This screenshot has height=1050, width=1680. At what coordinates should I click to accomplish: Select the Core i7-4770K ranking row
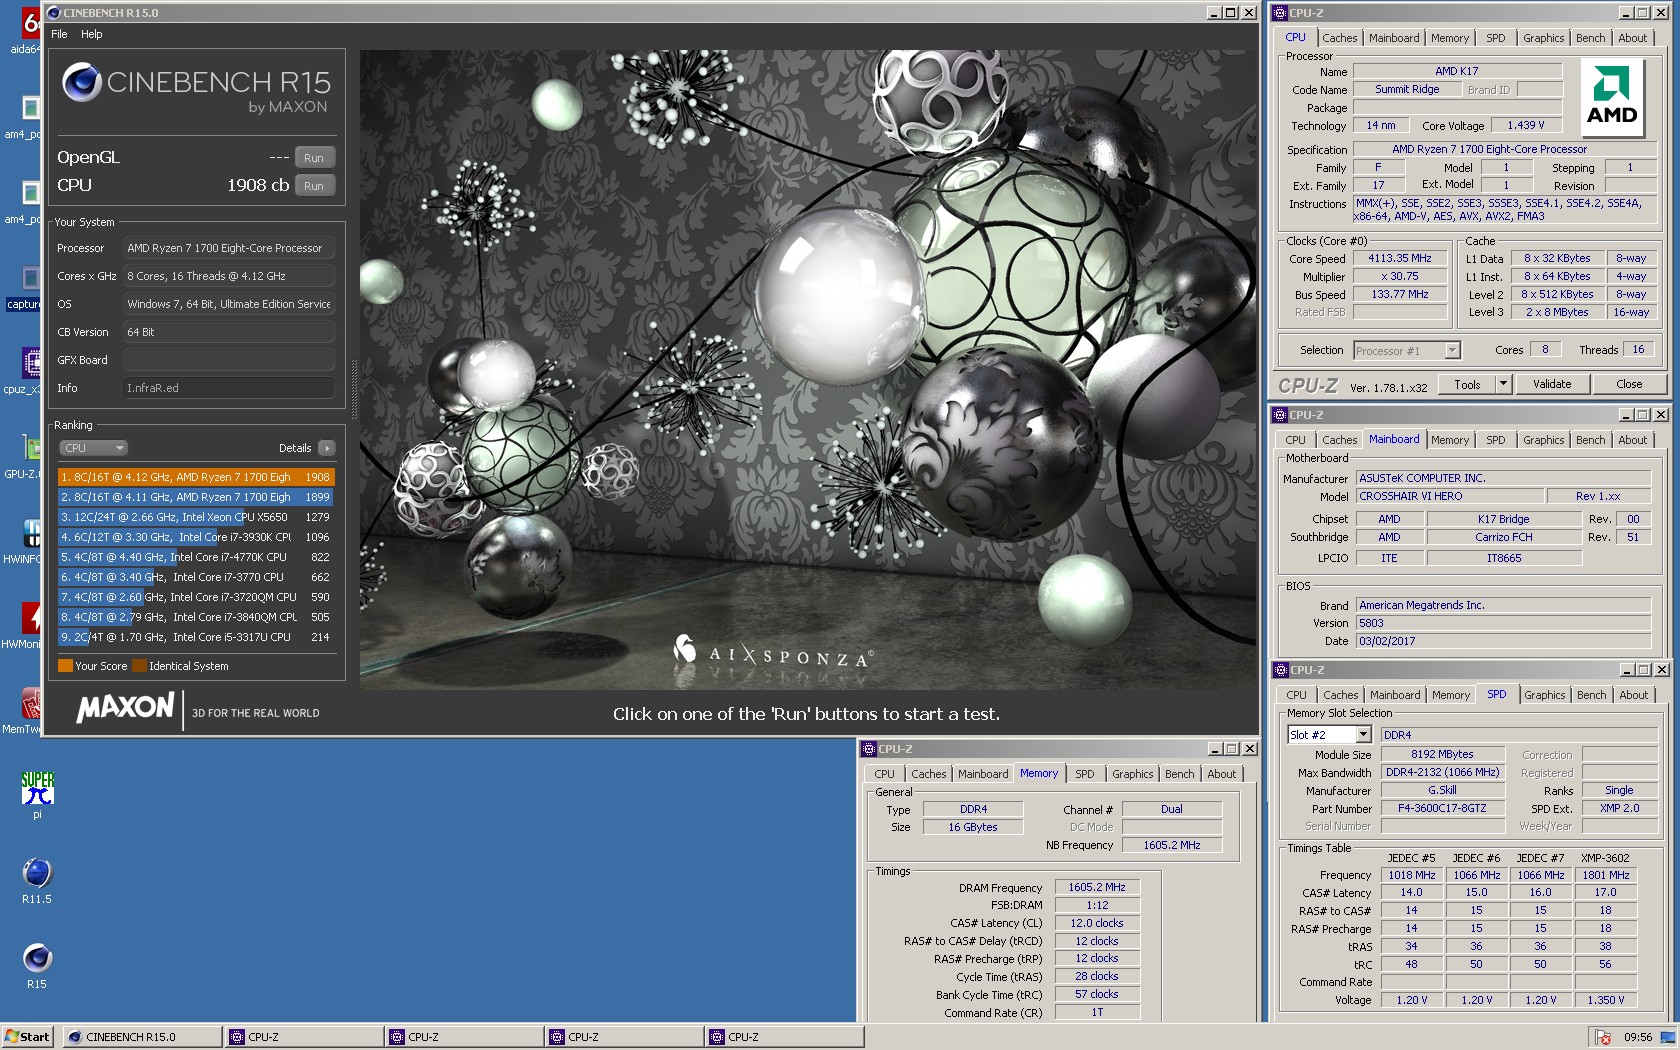coord(196,557)
